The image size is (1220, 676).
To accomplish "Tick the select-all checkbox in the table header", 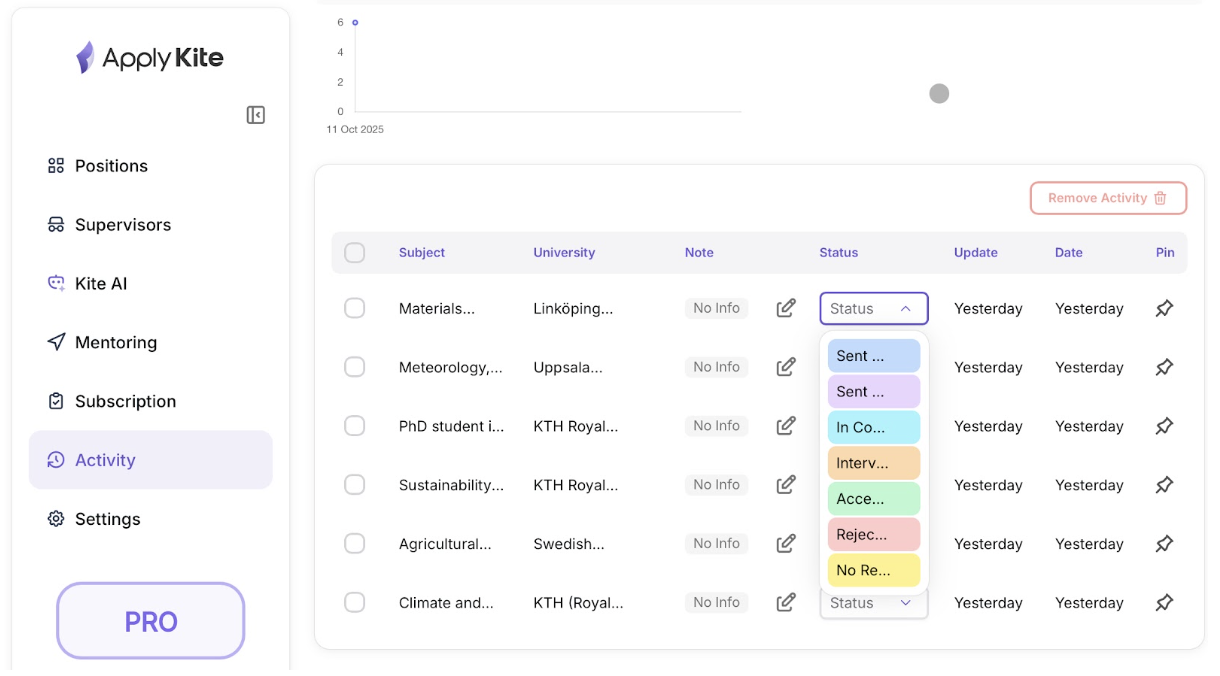I will pos(355,253).
